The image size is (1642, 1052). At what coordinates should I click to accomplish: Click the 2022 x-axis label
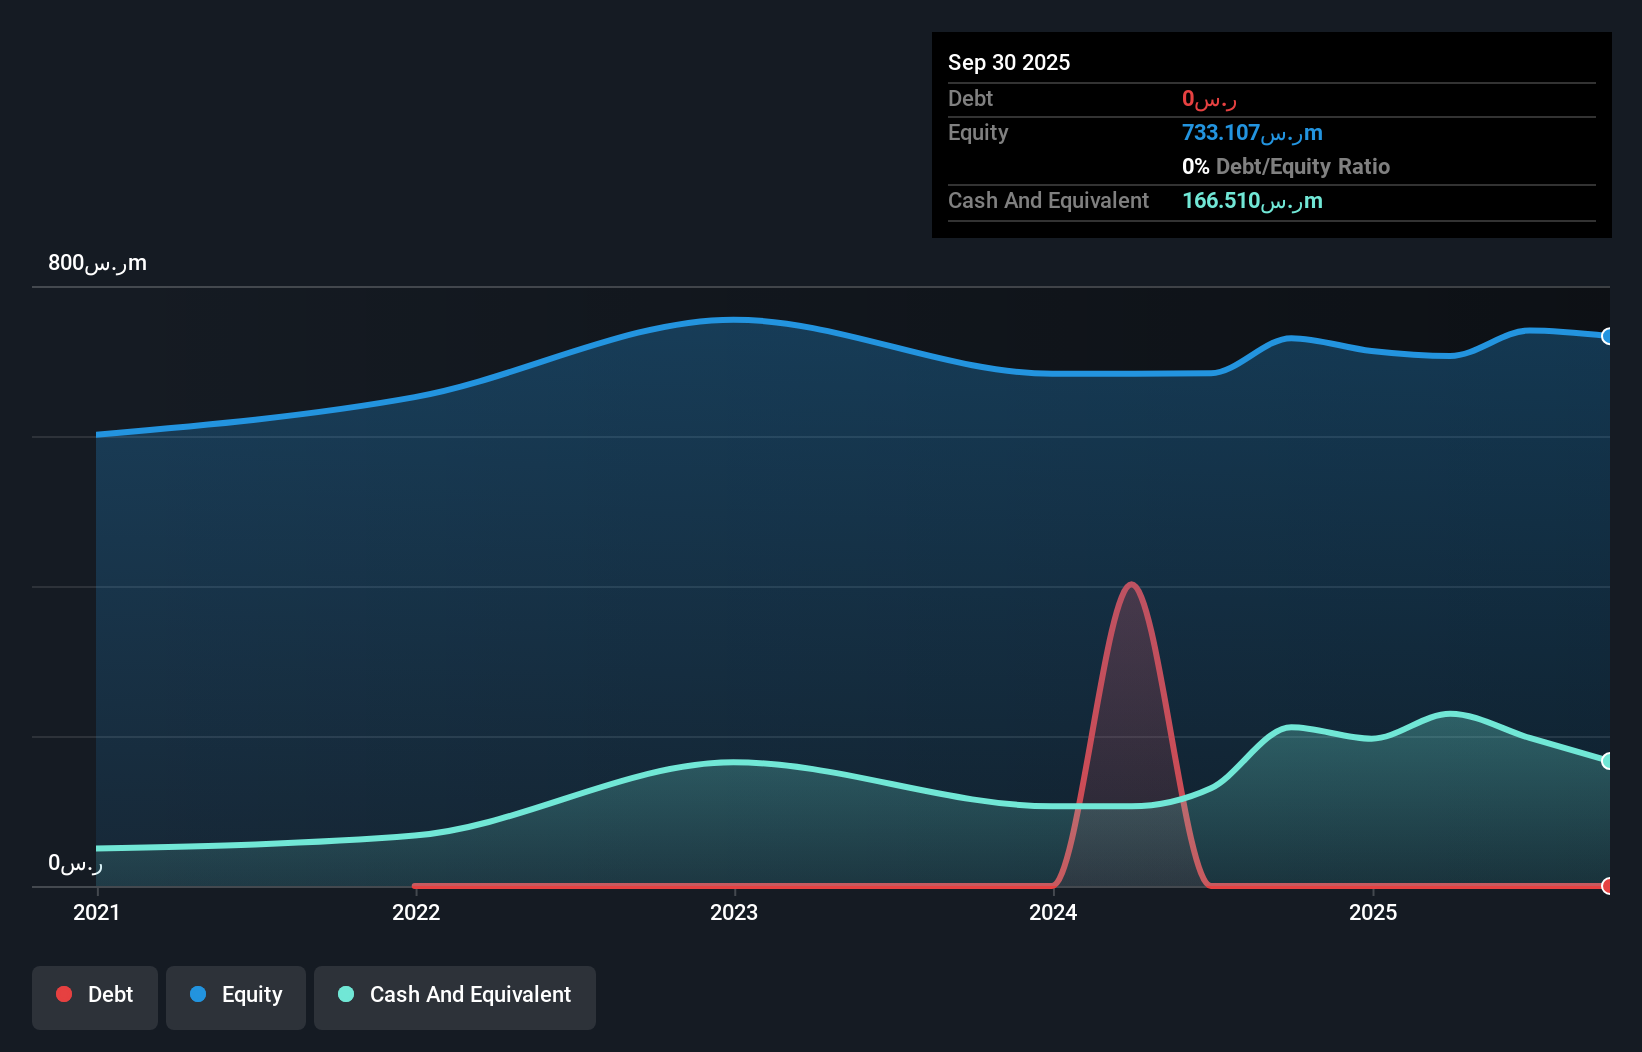pos(416,912)
